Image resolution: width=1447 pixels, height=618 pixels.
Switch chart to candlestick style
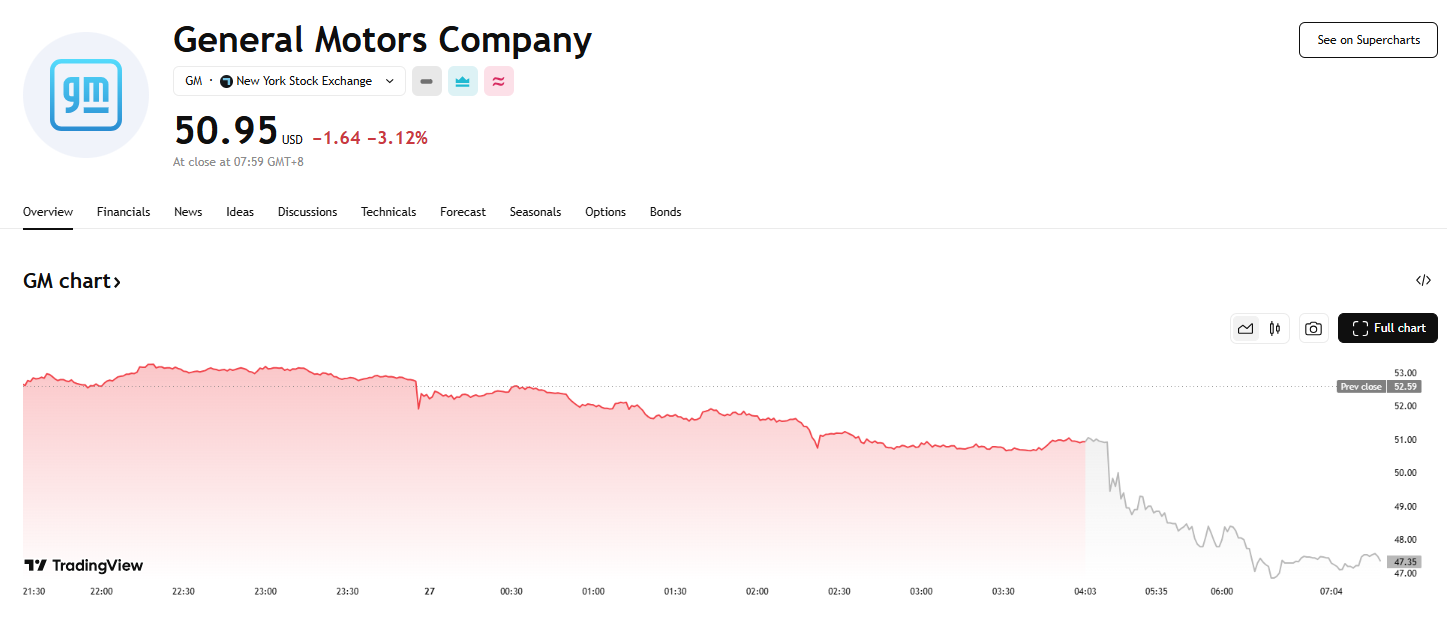(1274, 328)
